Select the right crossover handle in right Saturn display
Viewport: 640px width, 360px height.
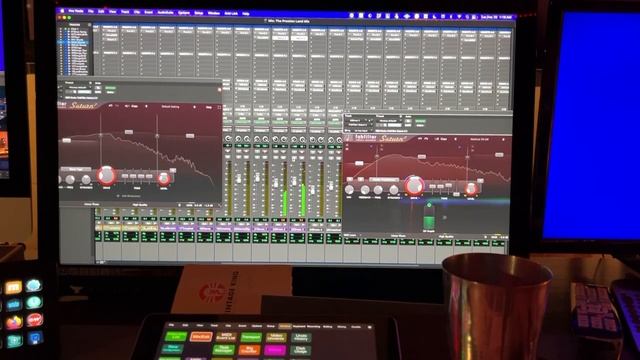click(x=467, y=157)
